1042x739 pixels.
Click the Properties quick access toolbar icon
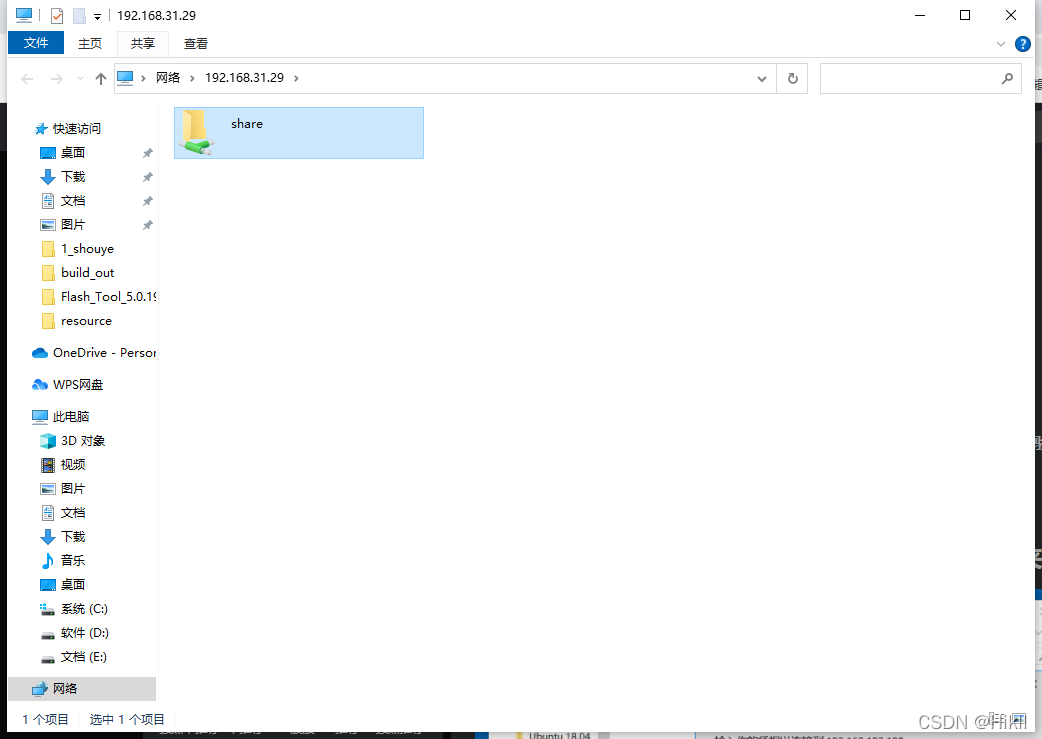click(x=57, y=15)
